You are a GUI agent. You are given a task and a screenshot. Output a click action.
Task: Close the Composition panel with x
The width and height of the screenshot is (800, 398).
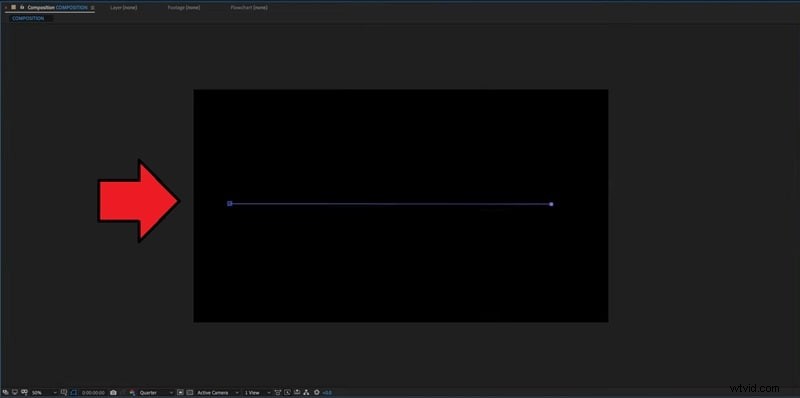(6, 8)
